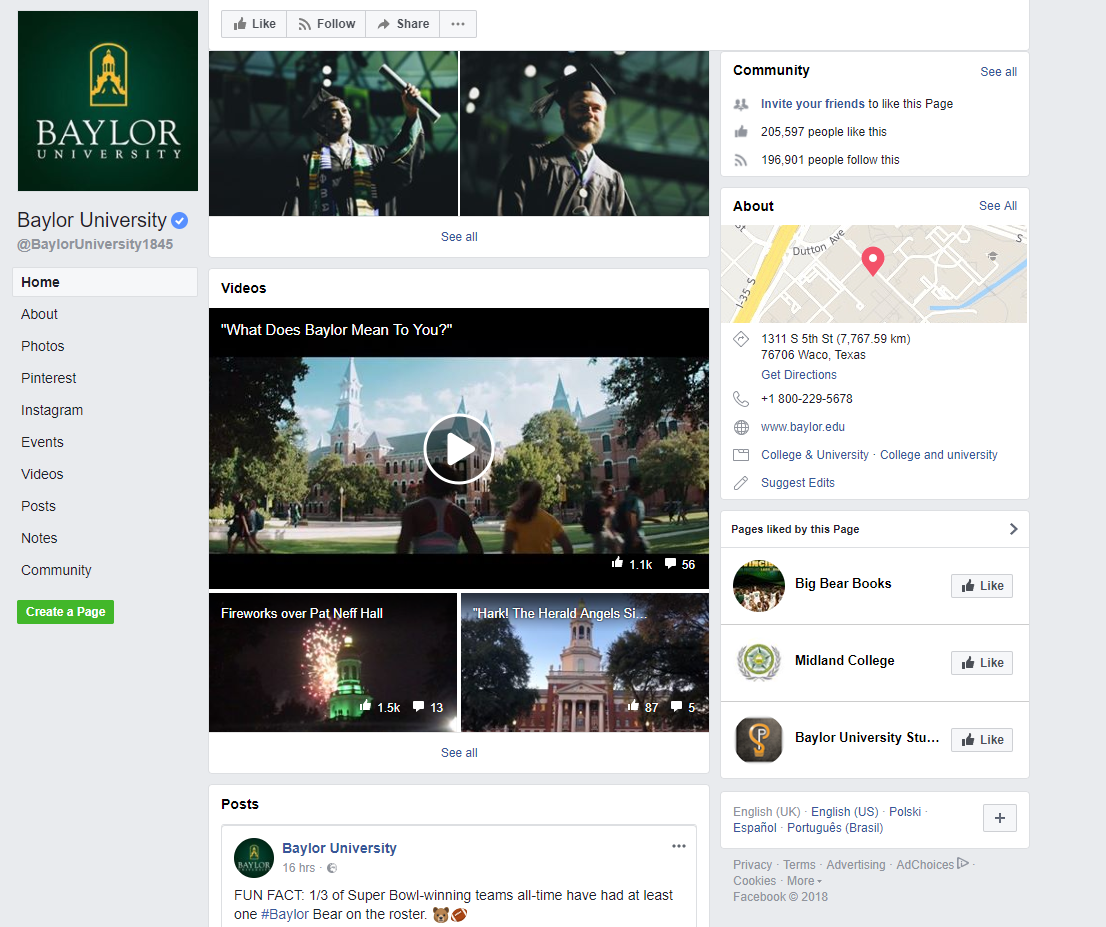1106x927 pixels.
Task: Open the three-dot menu on the Baylor University post
Action: [x=679, y=847]
